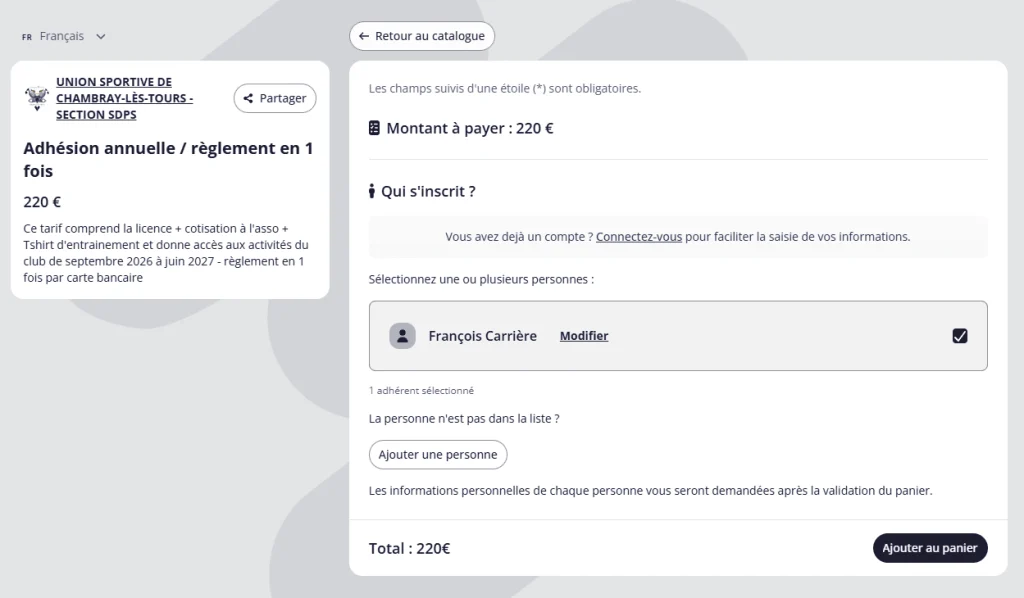Open Union Sportive de Chambray-lès-Tours link
This screenshot has width=1024, height=598.
tap(124, 98)
